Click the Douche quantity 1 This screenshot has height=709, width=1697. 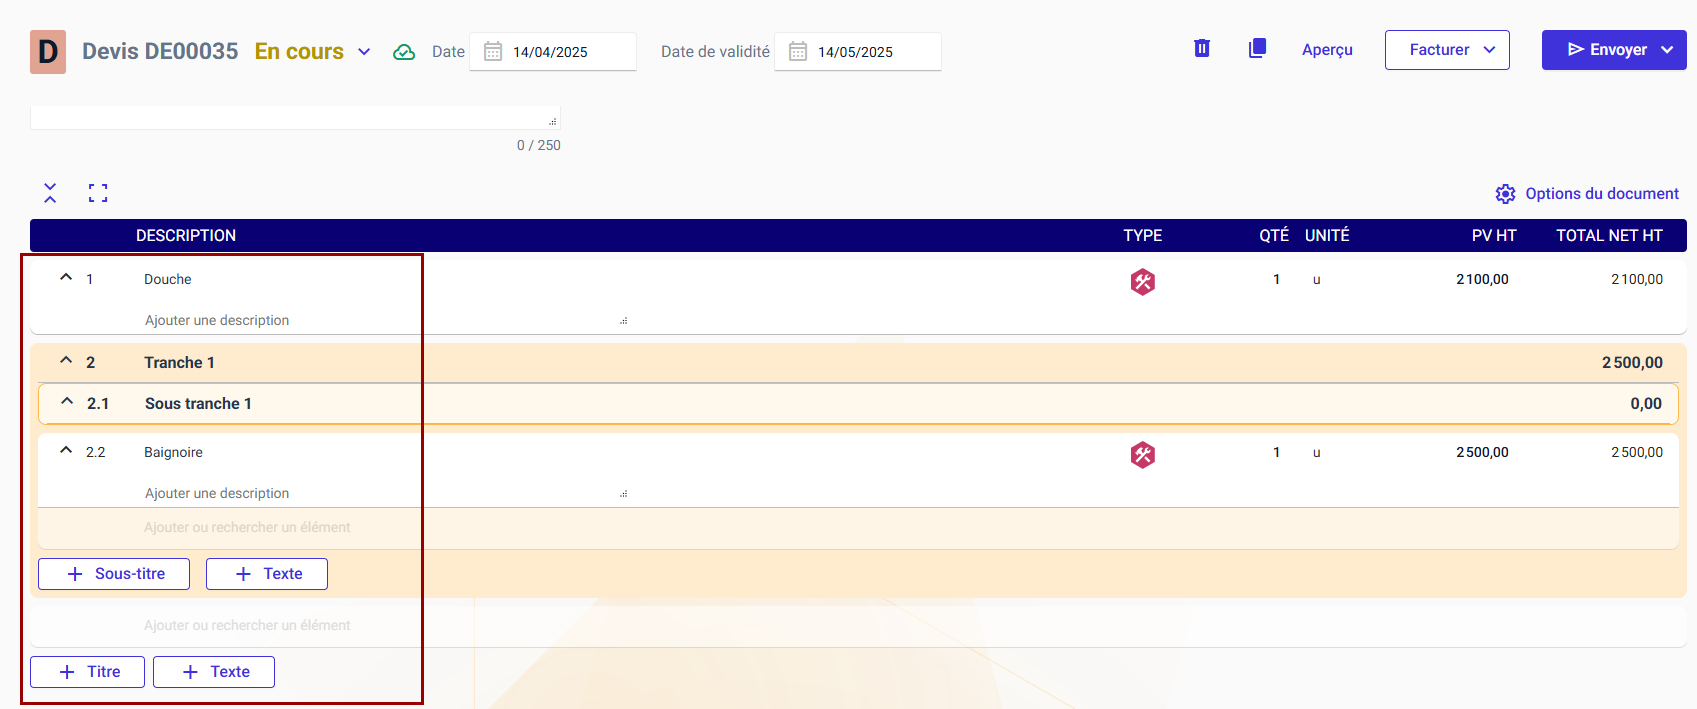[1276, 279]
